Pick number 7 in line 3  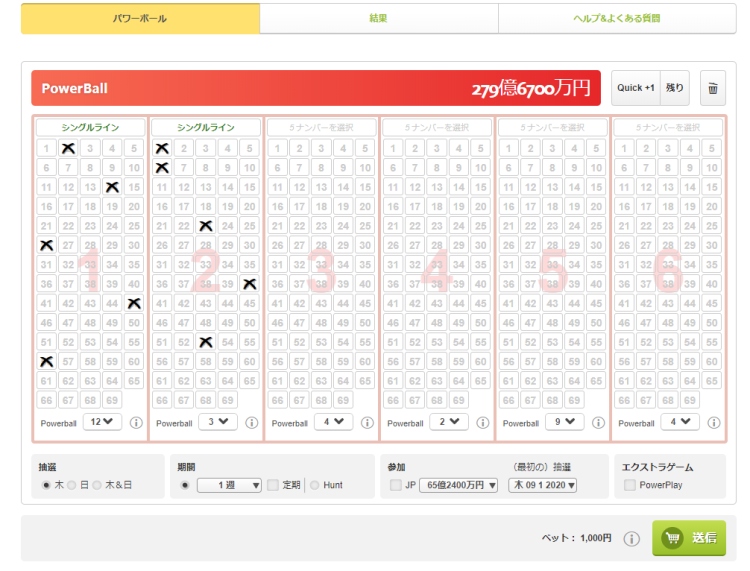pyautogui.click(x=299, y=168)
